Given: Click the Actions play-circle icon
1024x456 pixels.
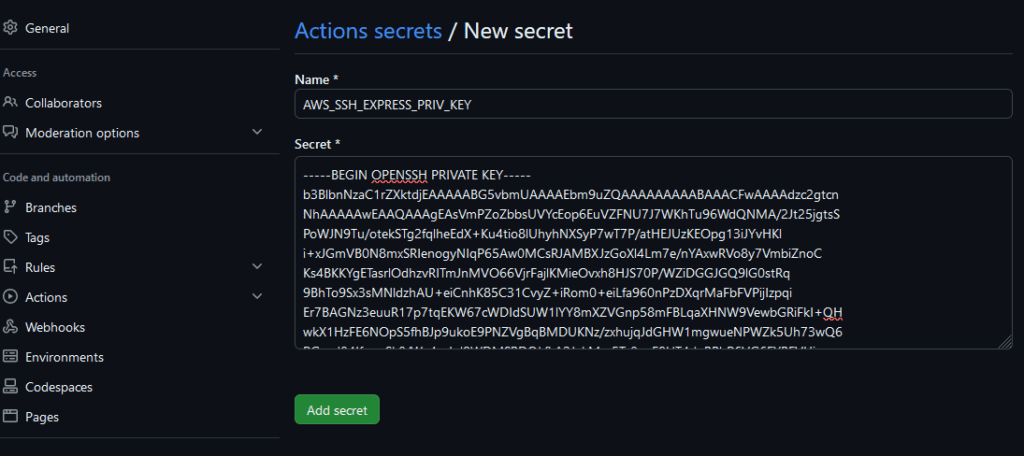Looking at the screenshot, I should point(10,297).
